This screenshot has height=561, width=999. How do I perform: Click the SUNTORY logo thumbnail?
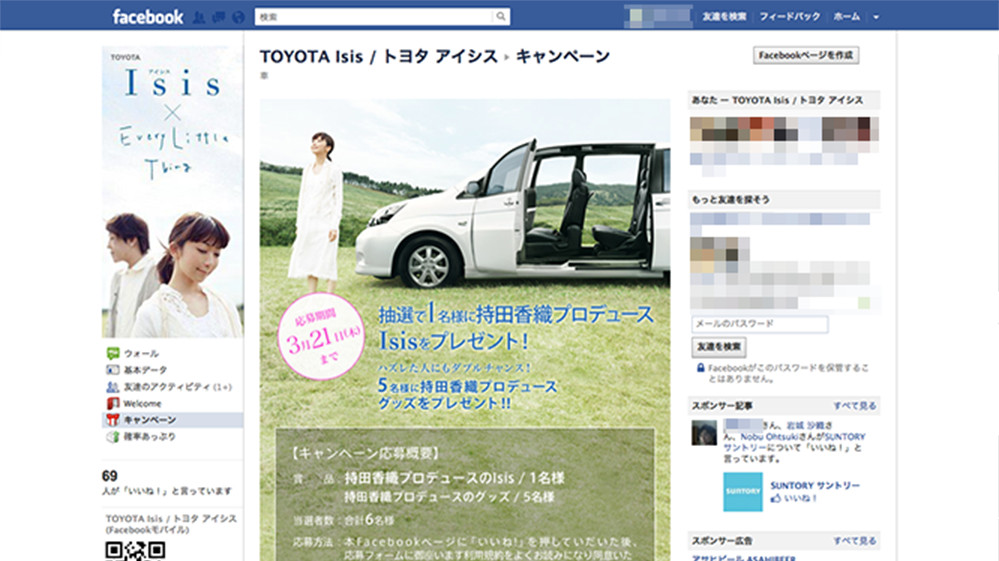point(742,492)
